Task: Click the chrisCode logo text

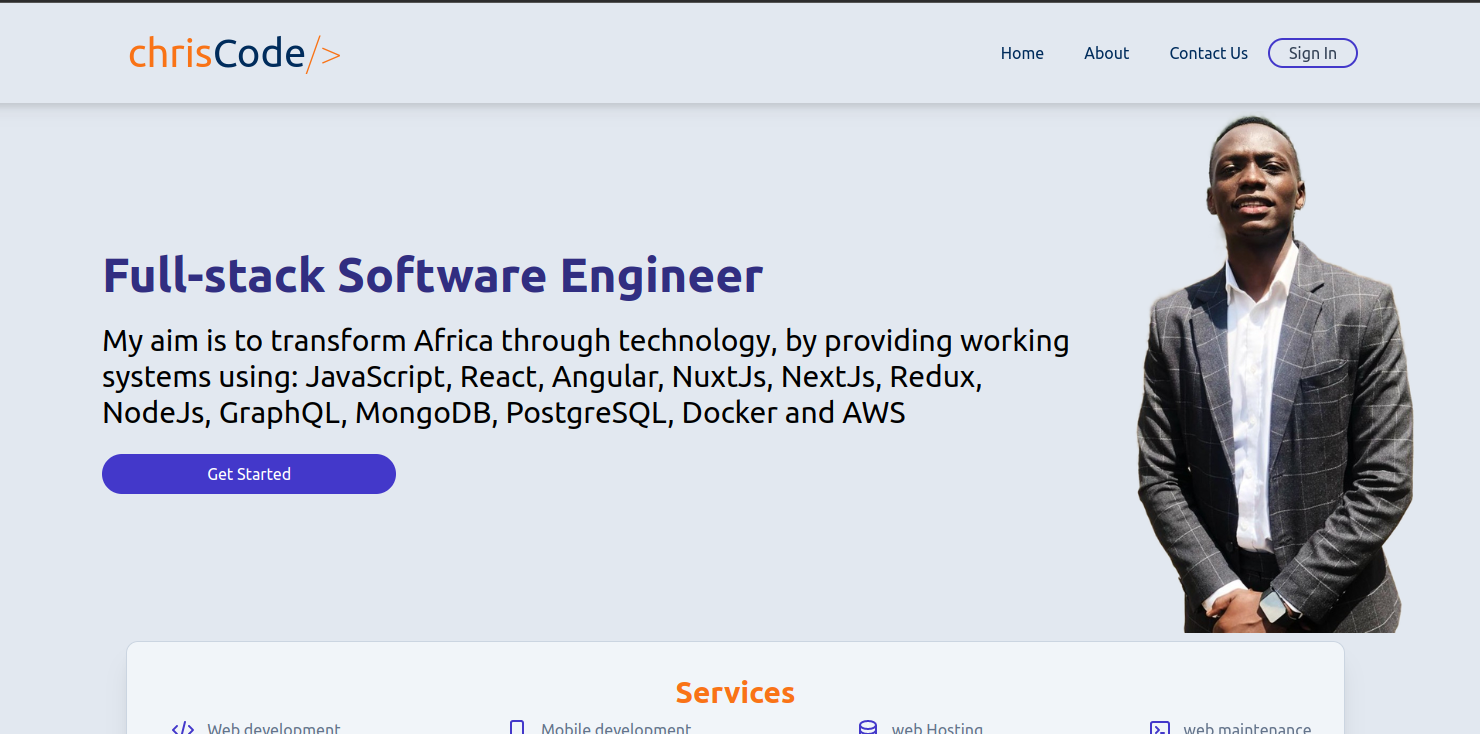Action: 217,54
